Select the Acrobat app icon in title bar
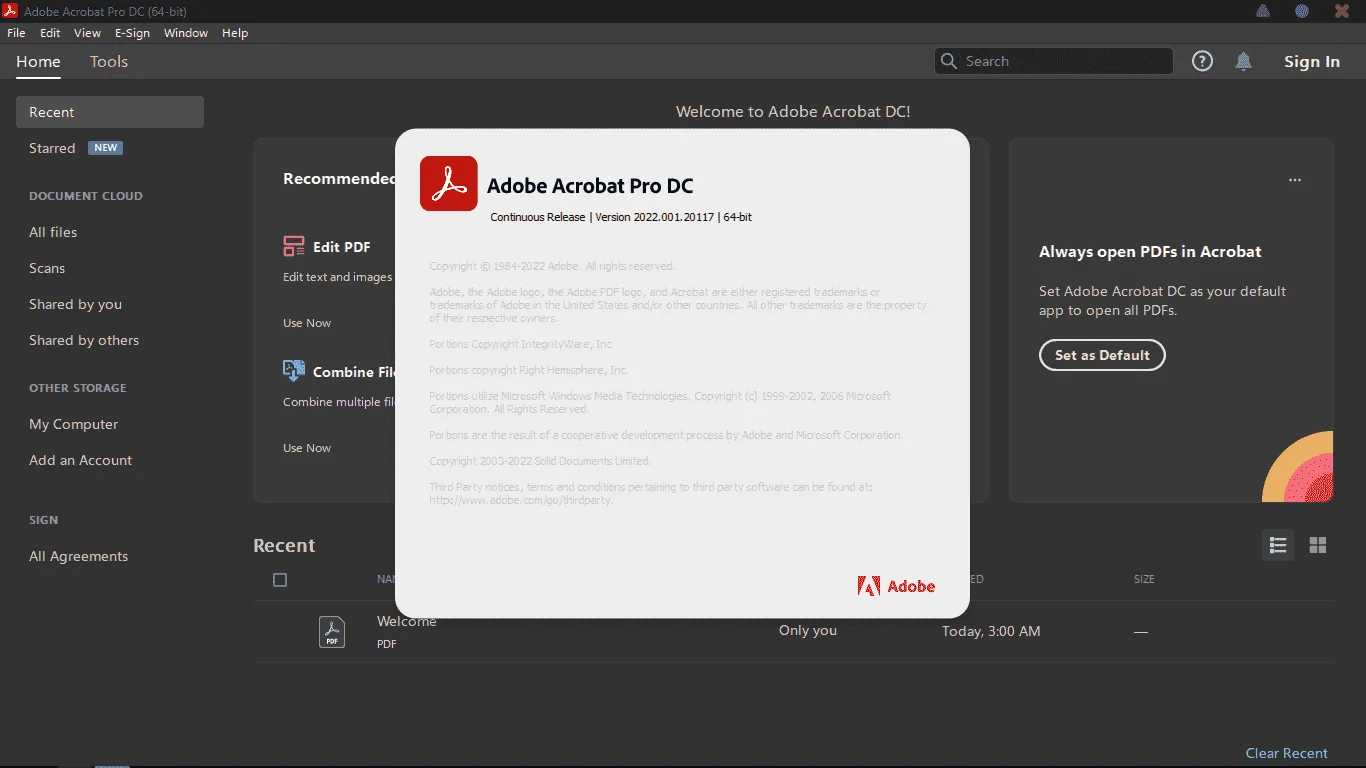This screenshot has width=1366, height=768. point(11,11)
